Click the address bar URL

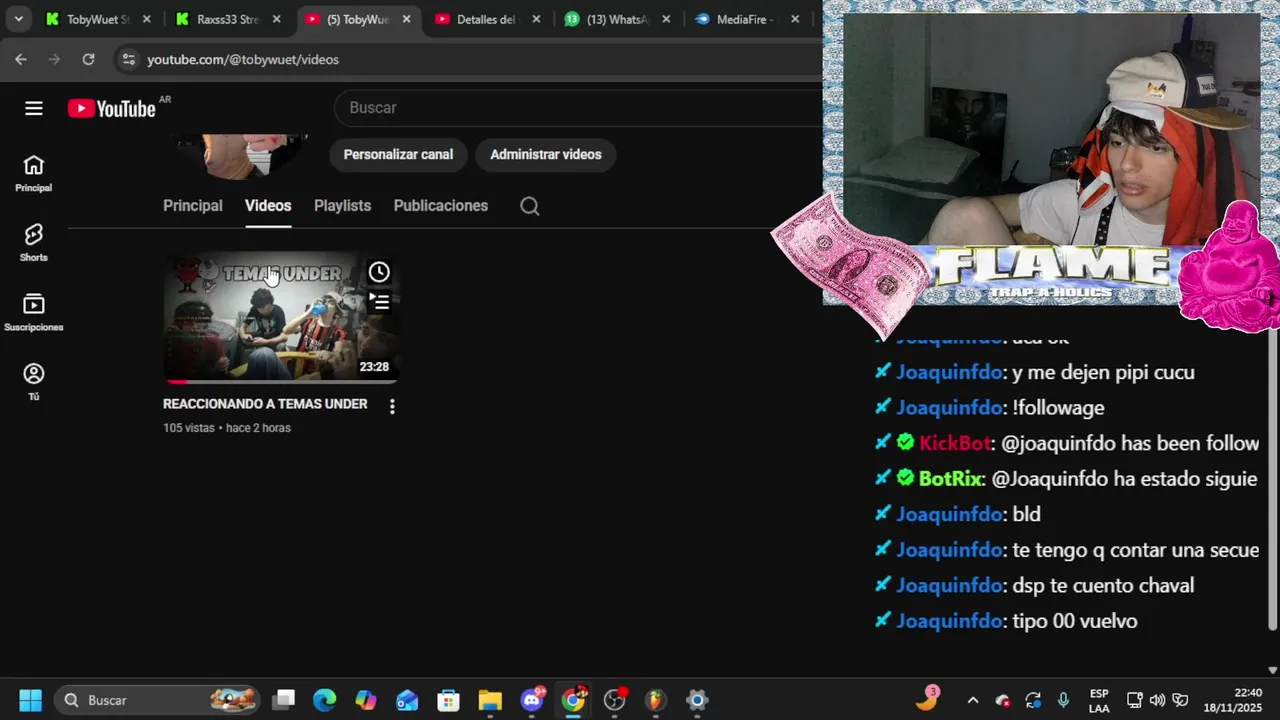pyautogui.click(x=243, y=60)
